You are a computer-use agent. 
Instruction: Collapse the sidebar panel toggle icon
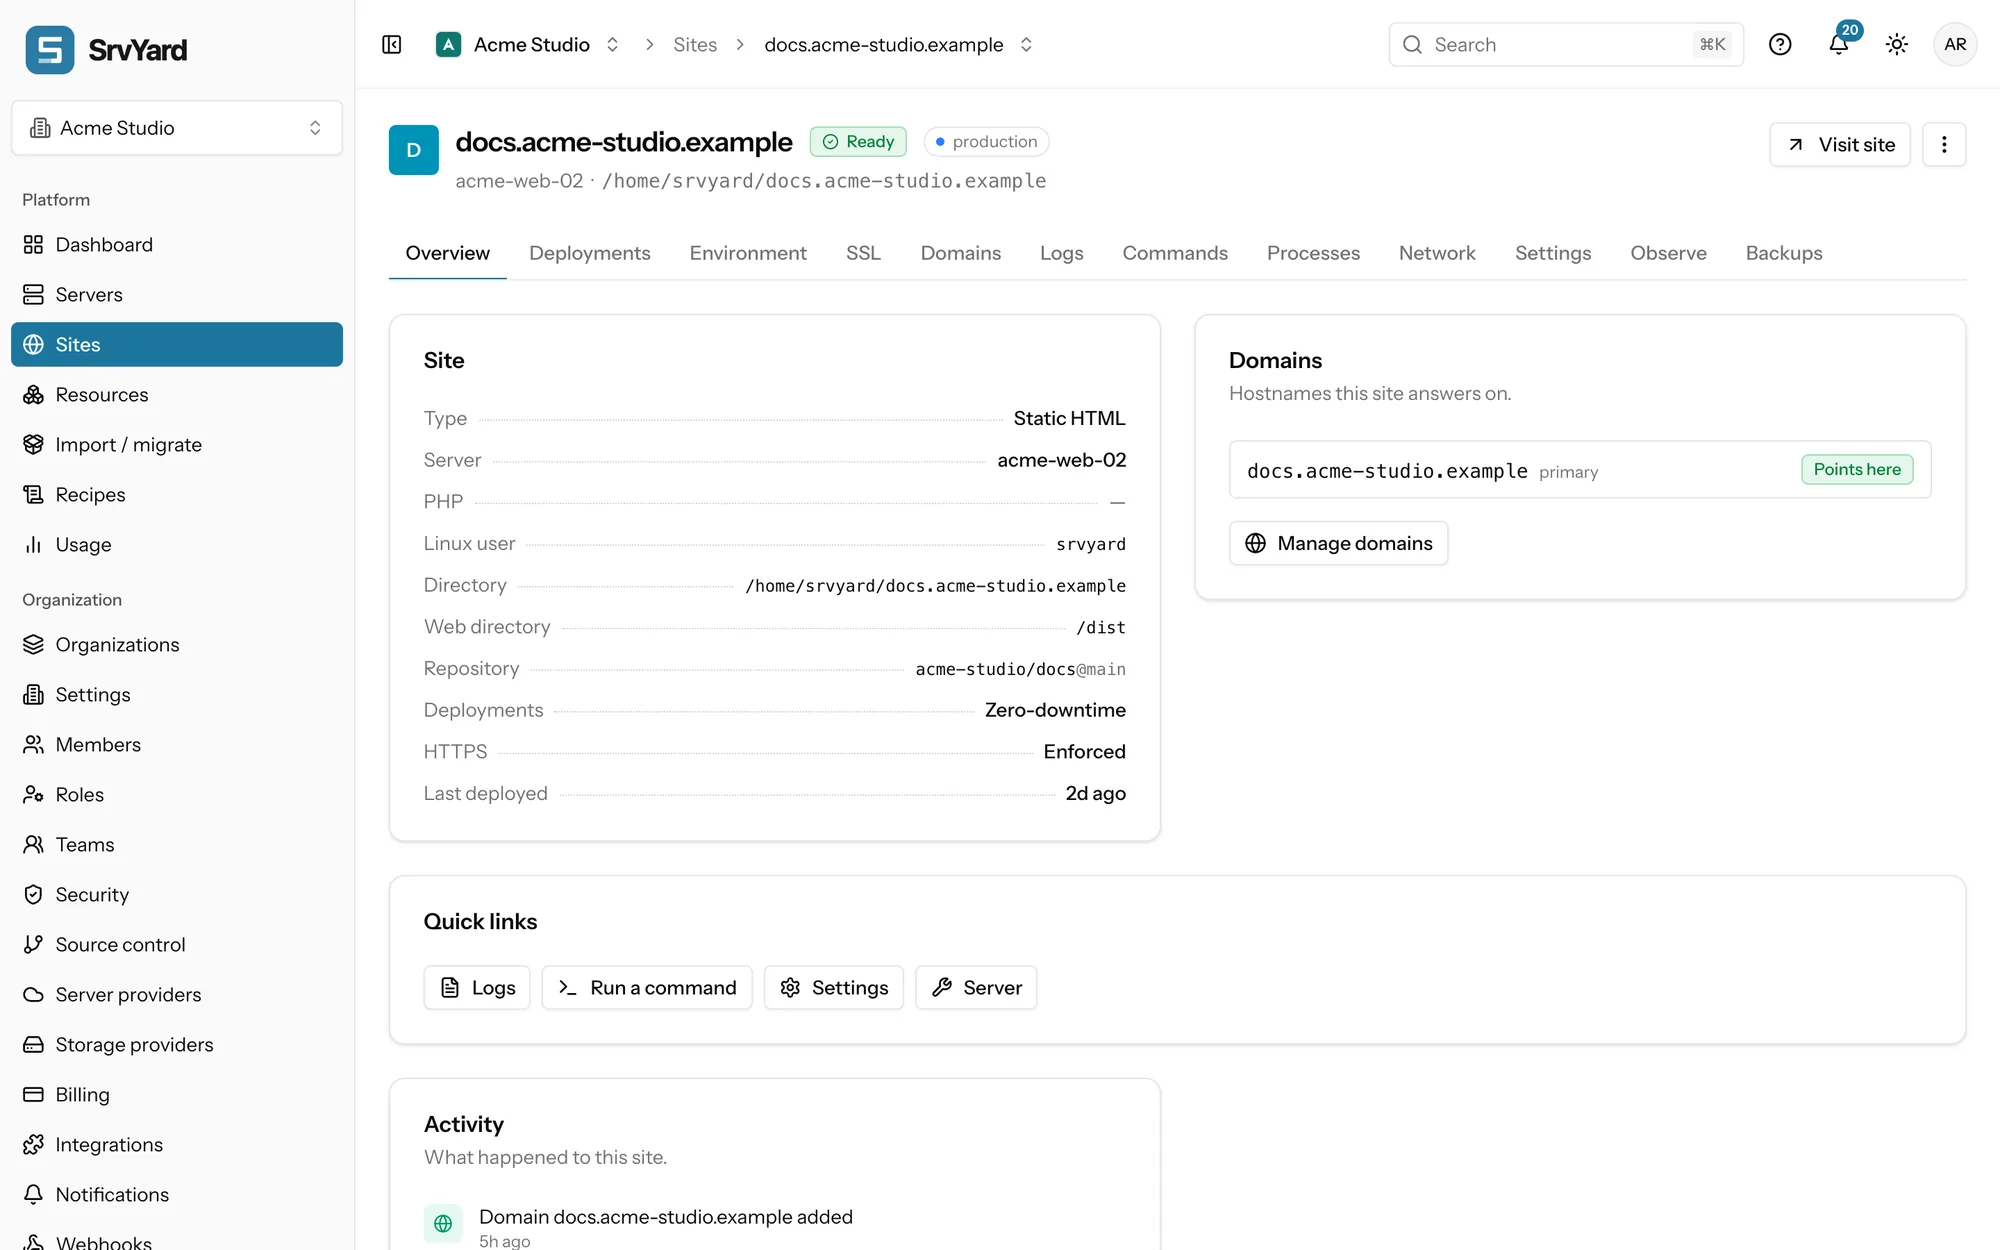(x=392, y=45)
